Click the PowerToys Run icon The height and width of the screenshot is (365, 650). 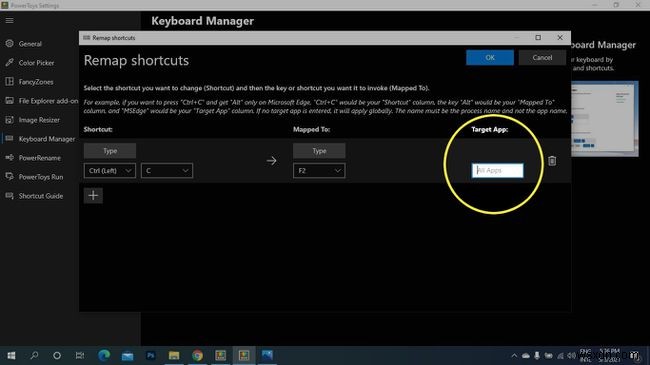(10, 177)
